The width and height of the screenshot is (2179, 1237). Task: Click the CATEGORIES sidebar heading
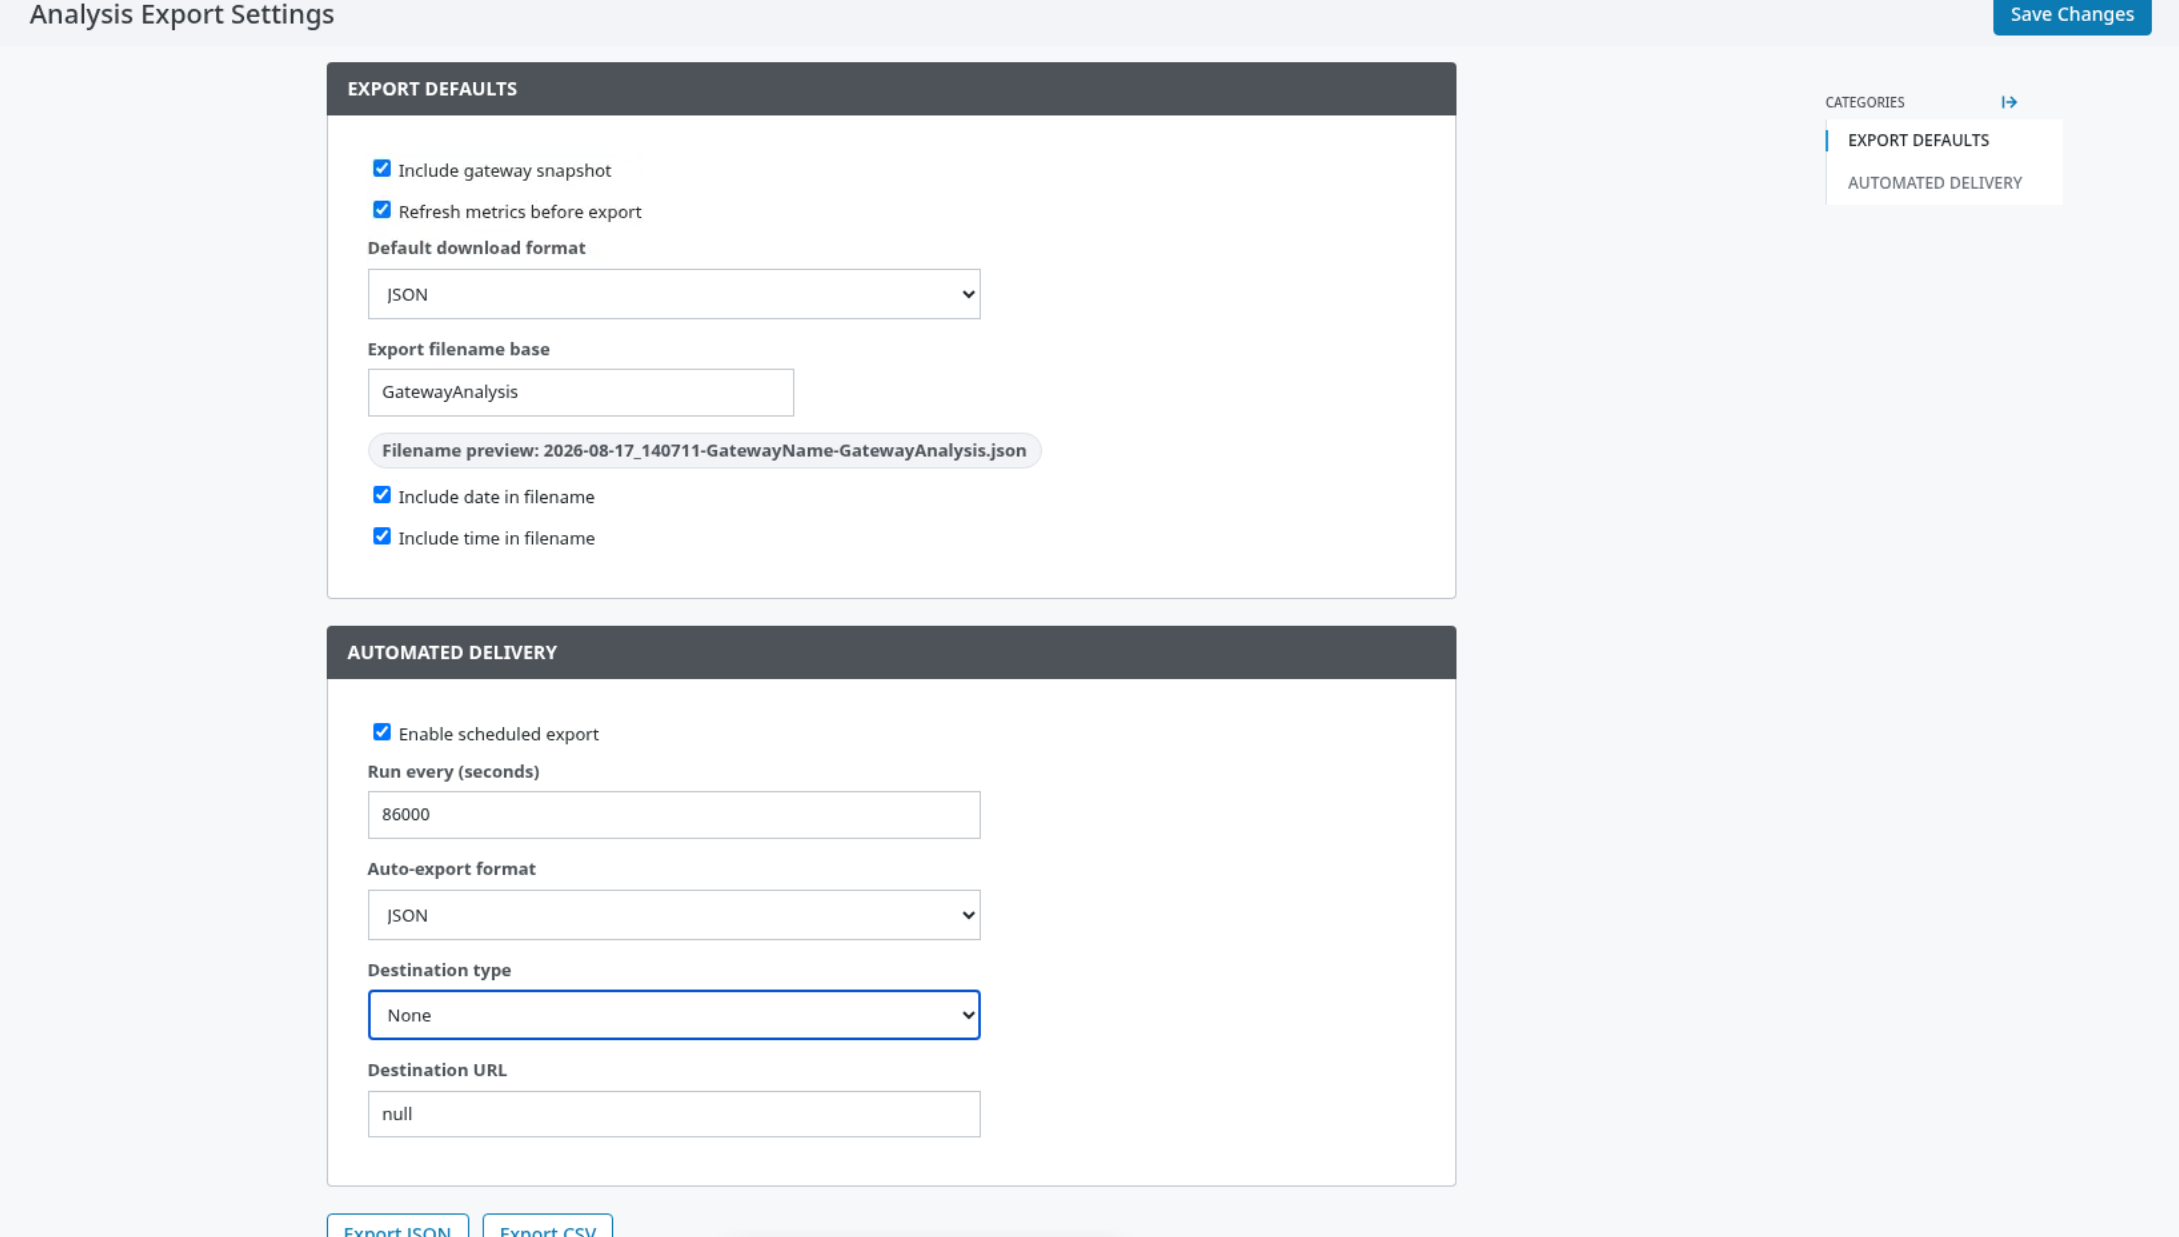[1864, 102]
